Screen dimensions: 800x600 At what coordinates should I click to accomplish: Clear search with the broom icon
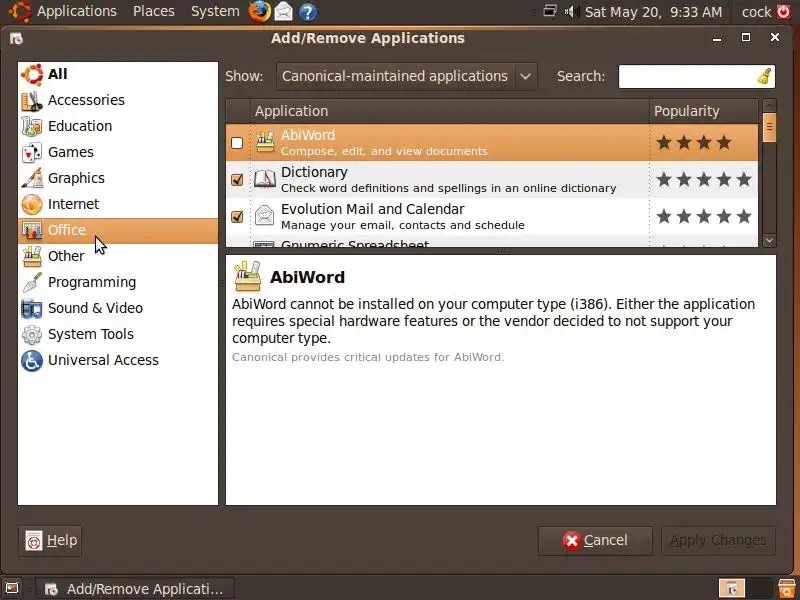[x=764, y=77]
